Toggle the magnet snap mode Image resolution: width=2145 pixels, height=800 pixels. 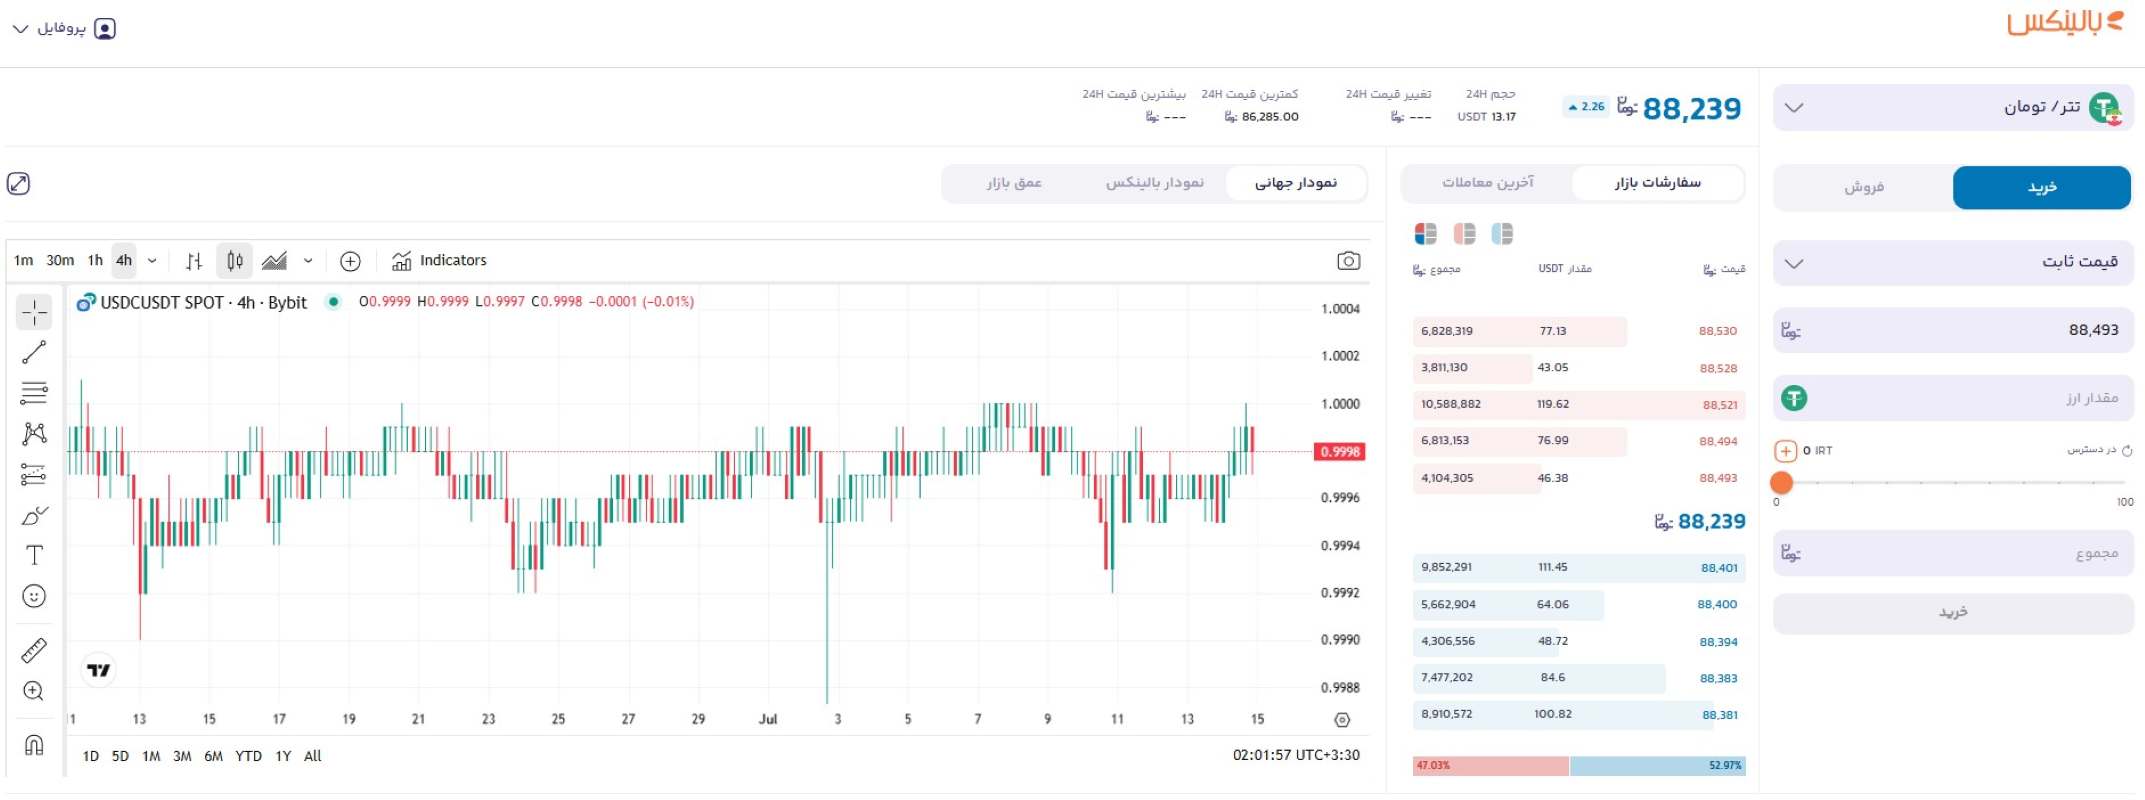point(34,745)
